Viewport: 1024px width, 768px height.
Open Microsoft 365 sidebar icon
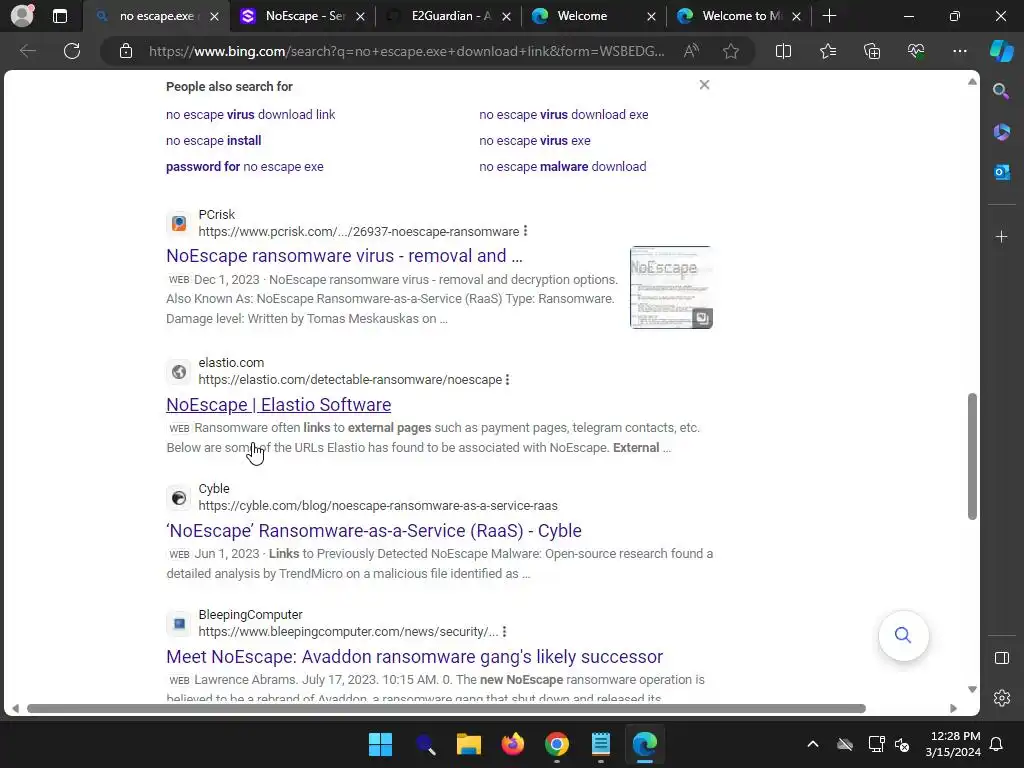coord(1001,132)
